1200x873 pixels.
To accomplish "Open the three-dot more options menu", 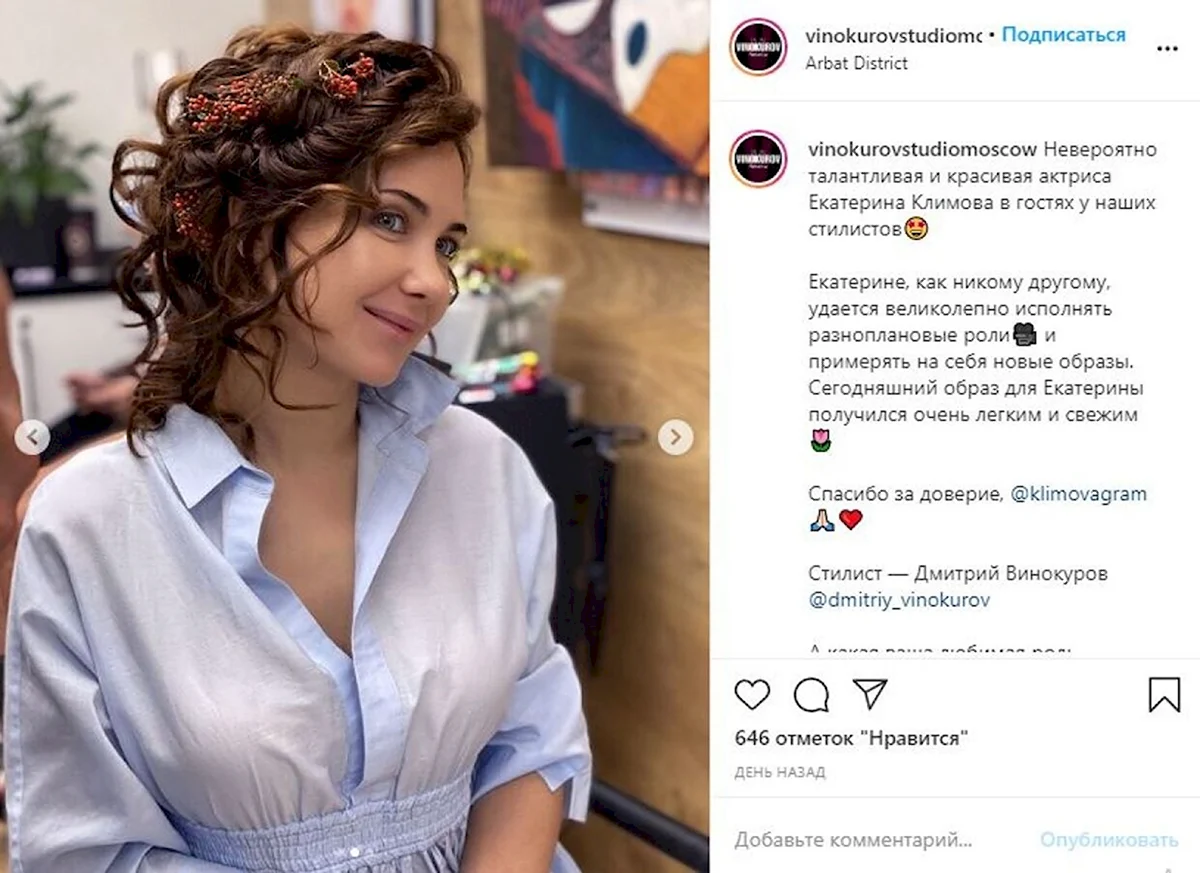I will coord(1166,47).
